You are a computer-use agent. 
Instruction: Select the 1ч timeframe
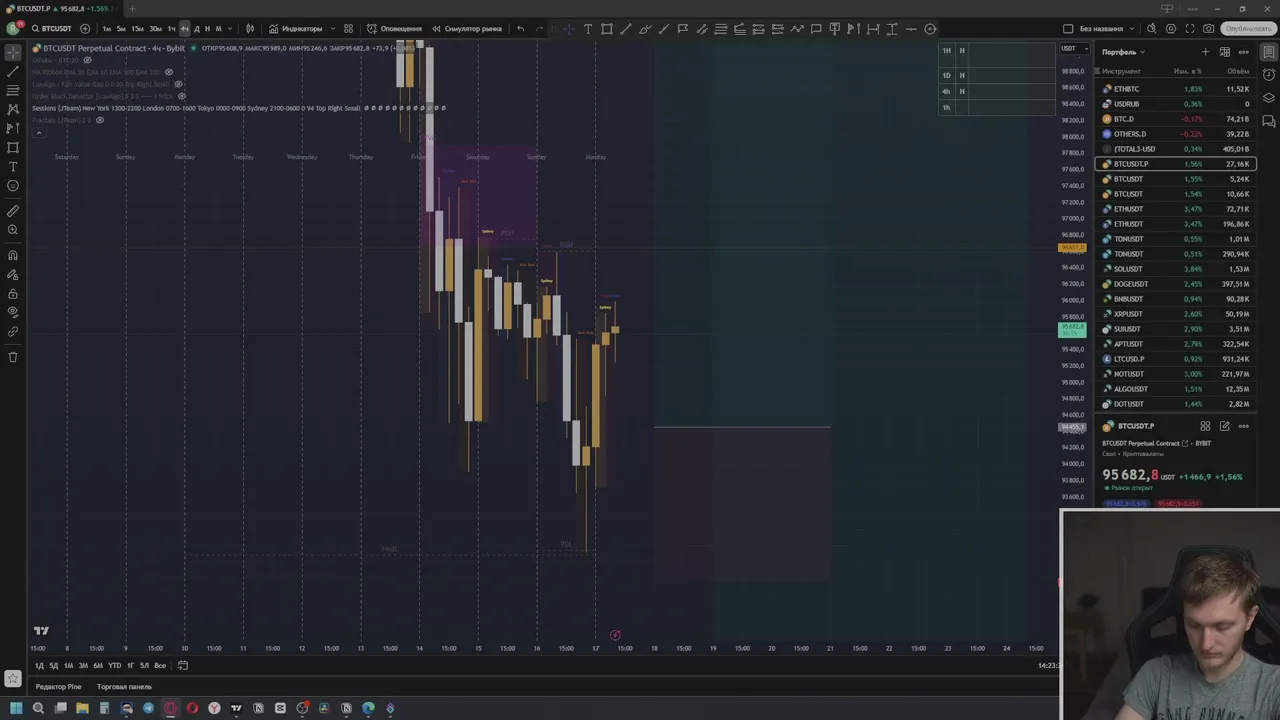coord(171,29)
